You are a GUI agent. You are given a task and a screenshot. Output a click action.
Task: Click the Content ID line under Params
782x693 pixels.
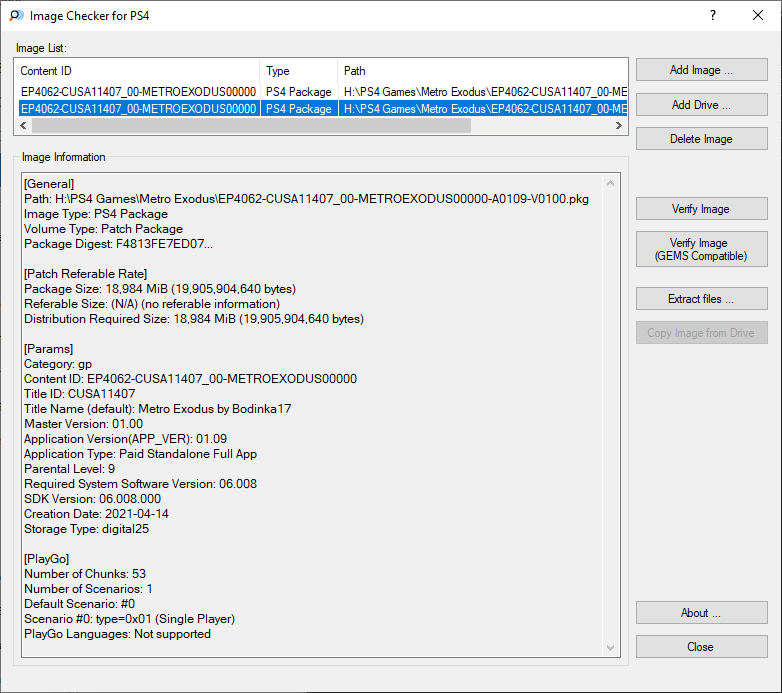pyautogui.click(x=191, y=379)
